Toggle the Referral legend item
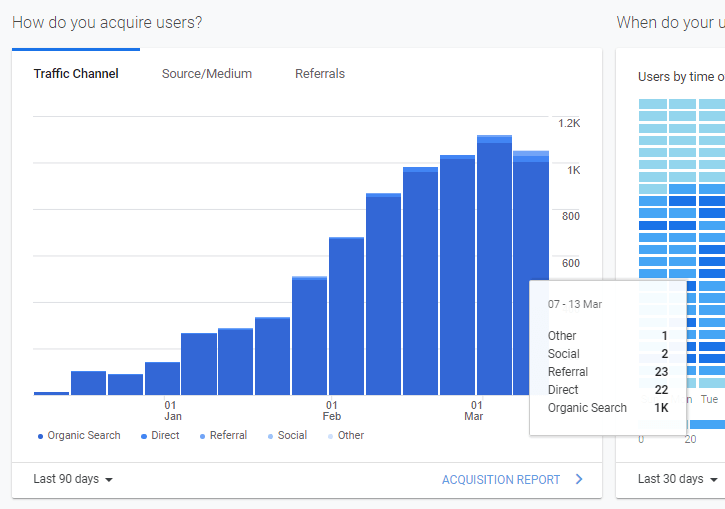This screenshot has height=509, width=725. (x=227, y=436)
